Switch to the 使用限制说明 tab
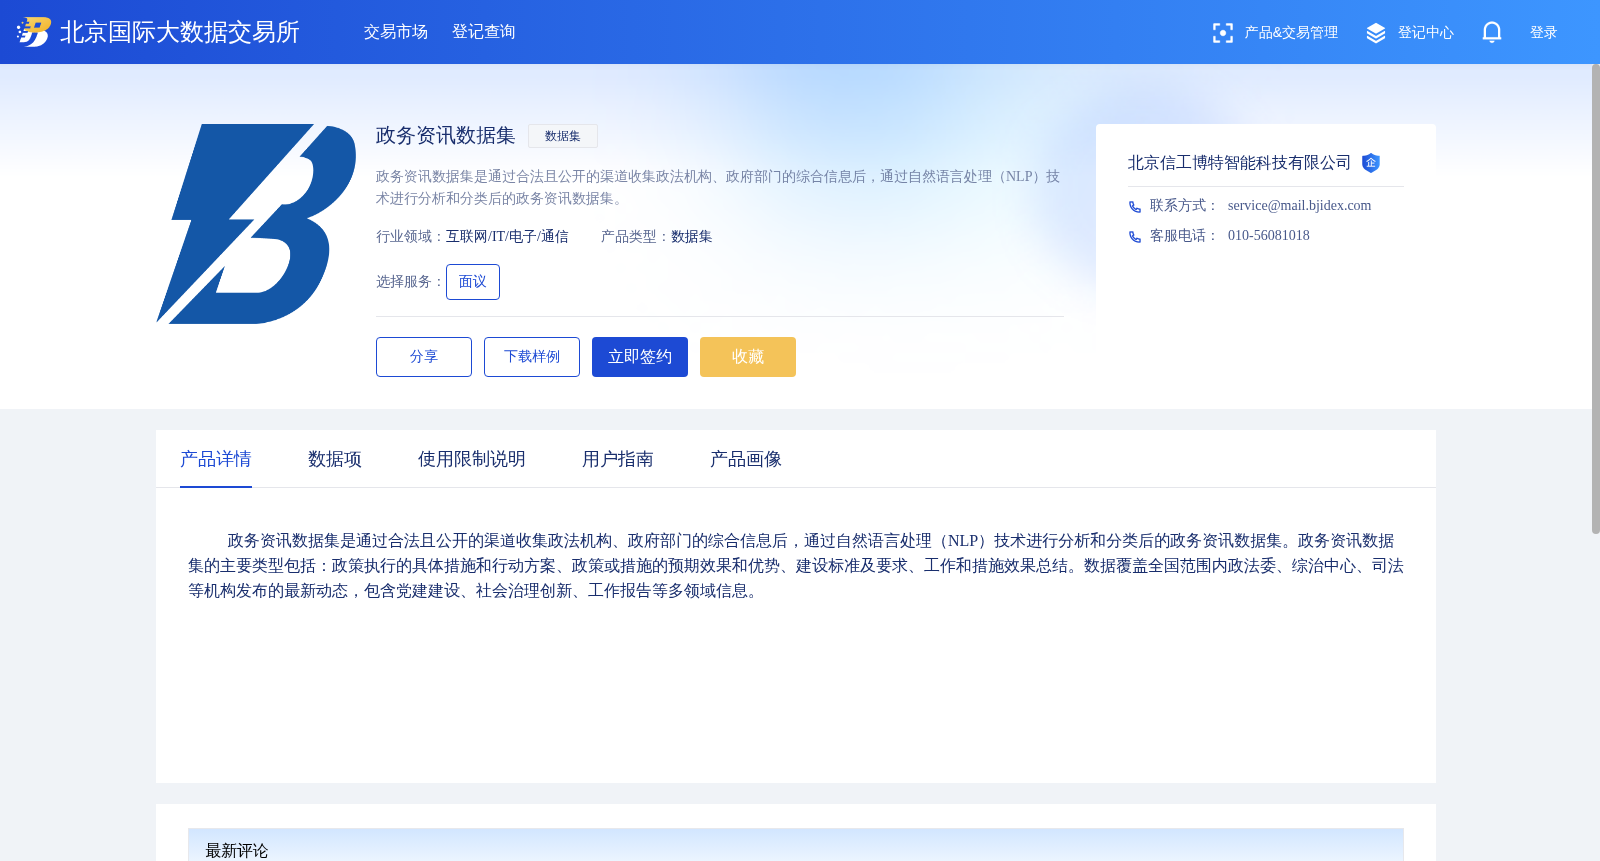This screenshot has width=1600, height=861. tap(472, 459)
